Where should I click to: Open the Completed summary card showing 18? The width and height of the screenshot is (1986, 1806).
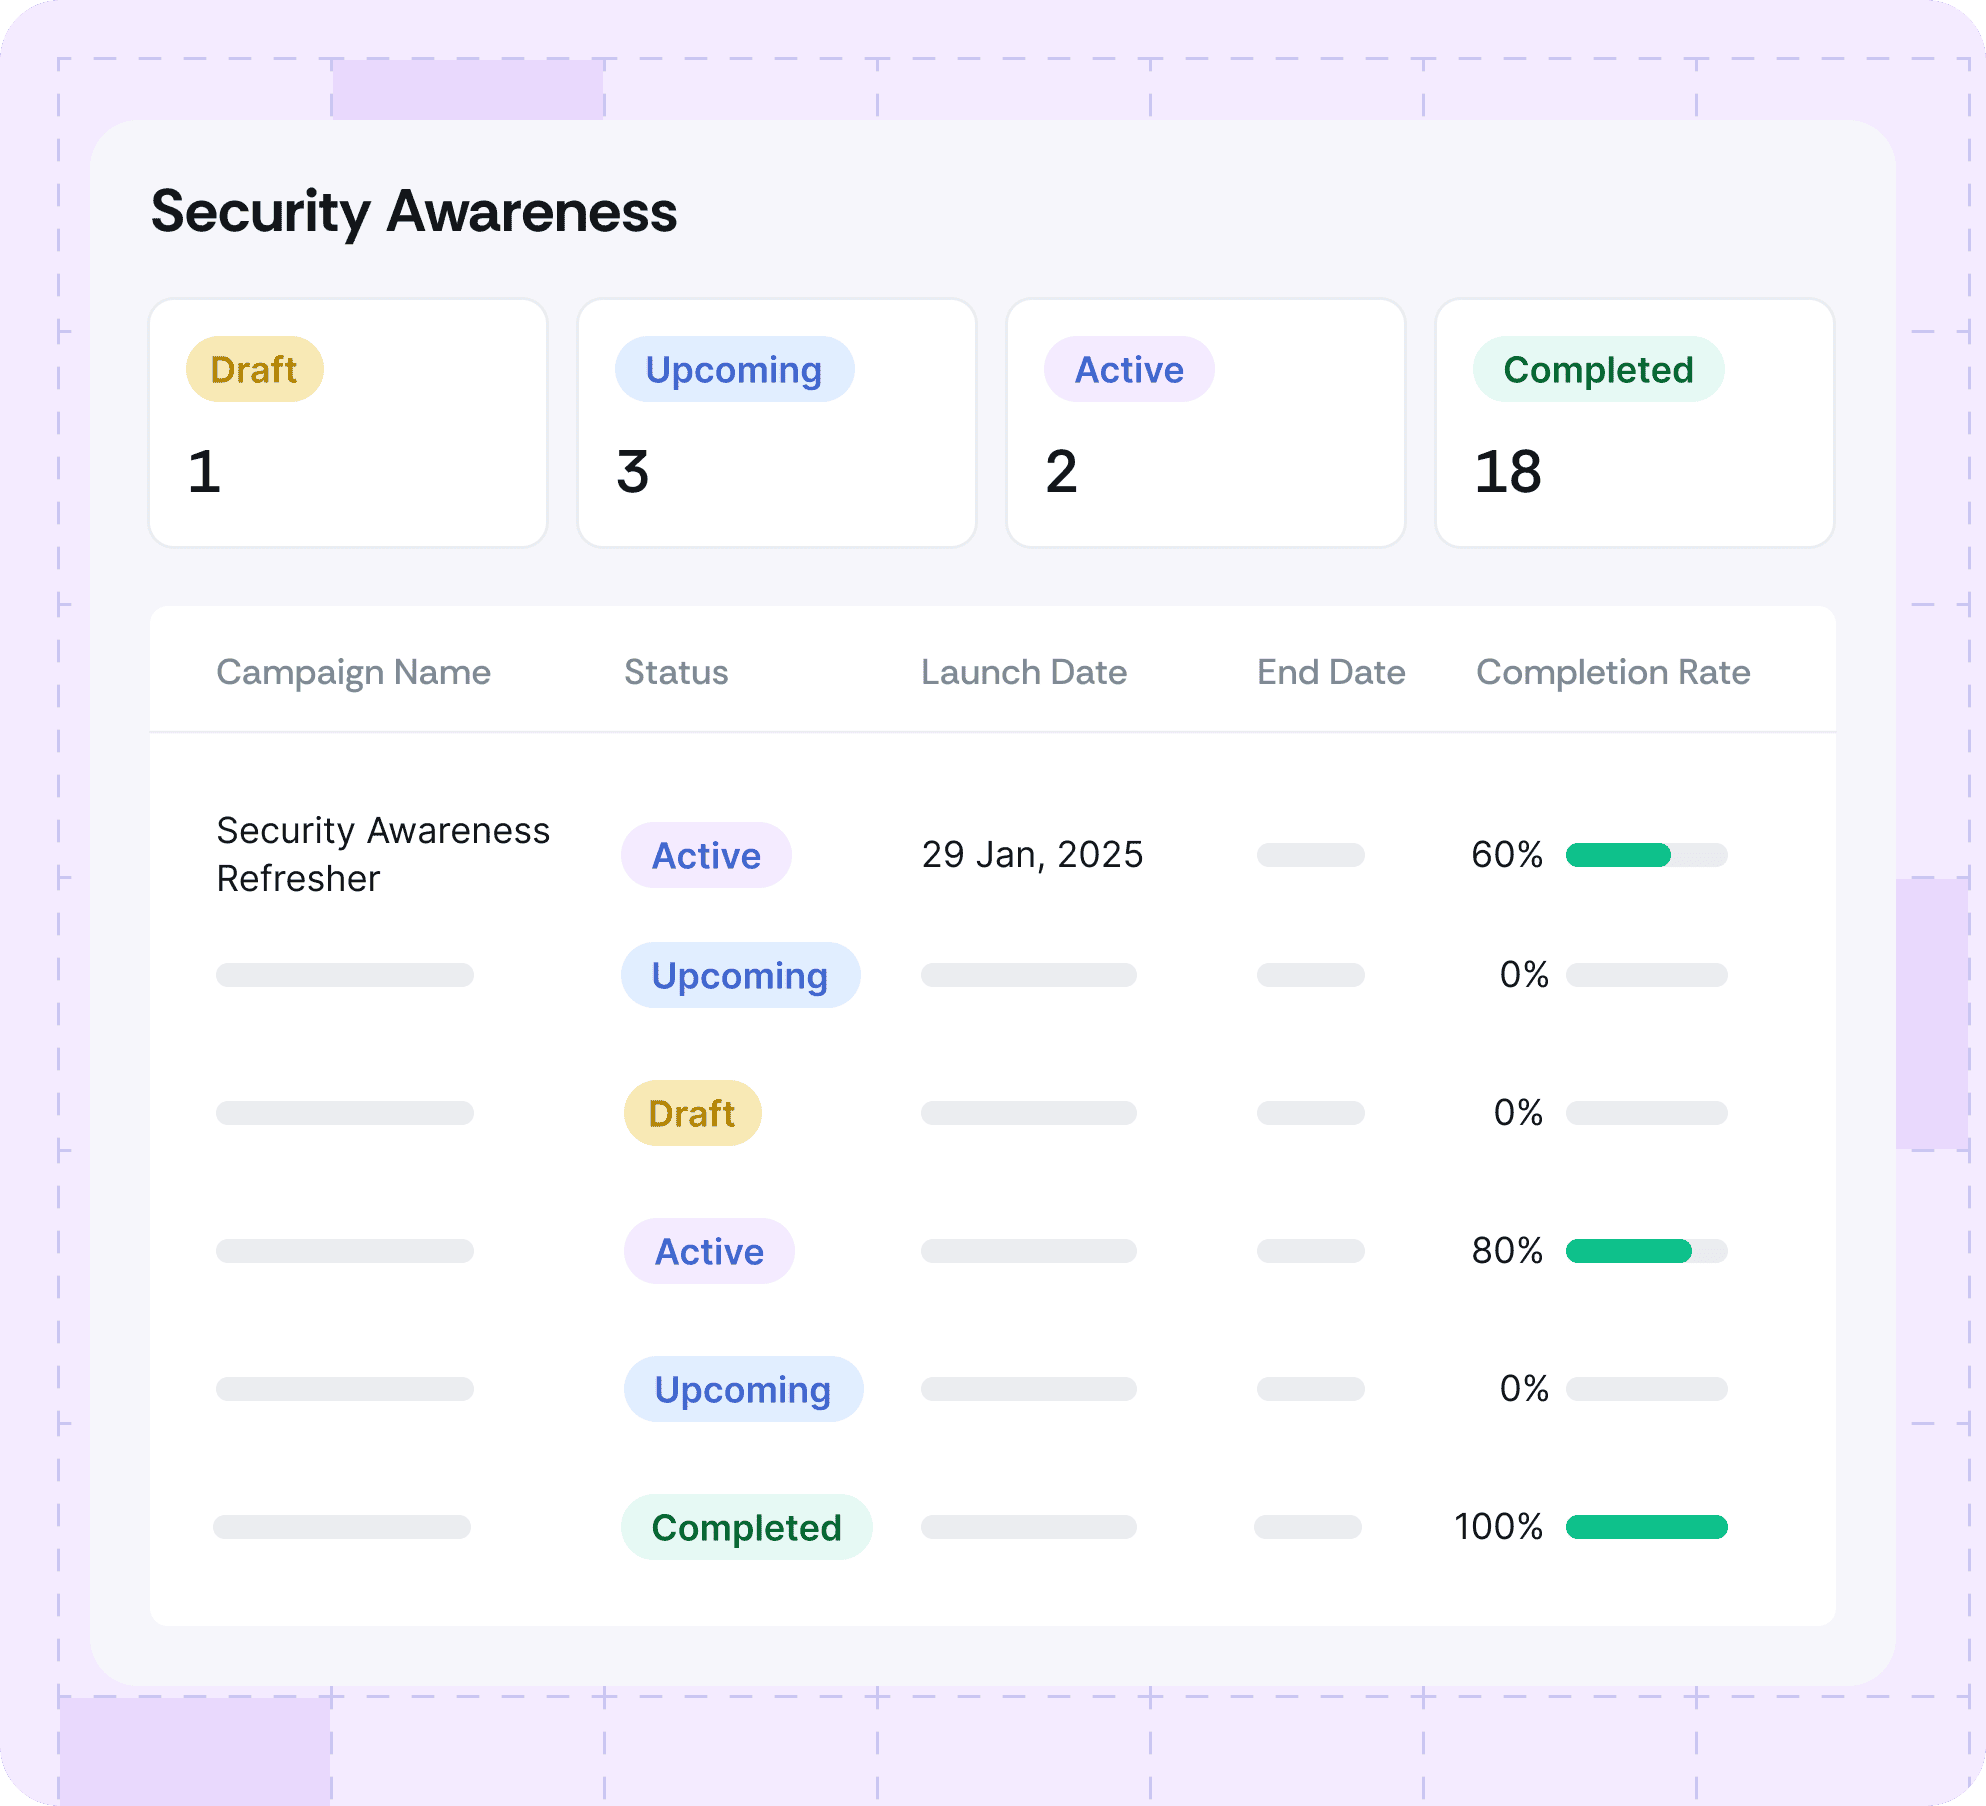[x=1634, y=422]
